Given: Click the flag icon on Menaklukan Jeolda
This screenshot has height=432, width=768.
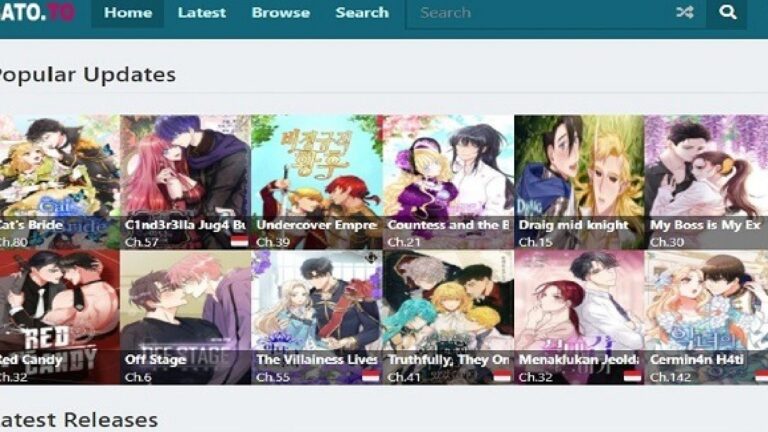Looking at the screenshot, I should pos(633,376).
